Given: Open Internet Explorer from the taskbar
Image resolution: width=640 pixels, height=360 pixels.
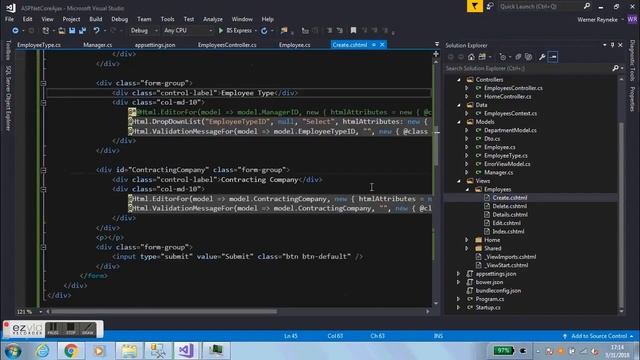Looking at the screenshot, I should (42, 351).
